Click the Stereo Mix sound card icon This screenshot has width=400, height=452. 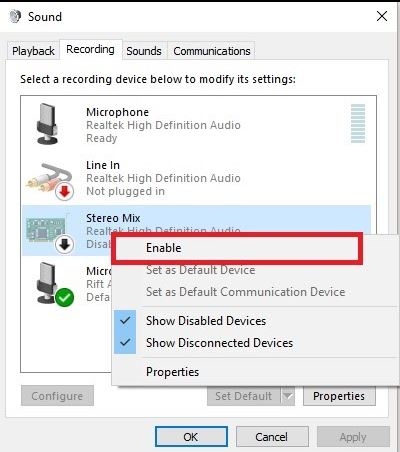pos(46,229)
